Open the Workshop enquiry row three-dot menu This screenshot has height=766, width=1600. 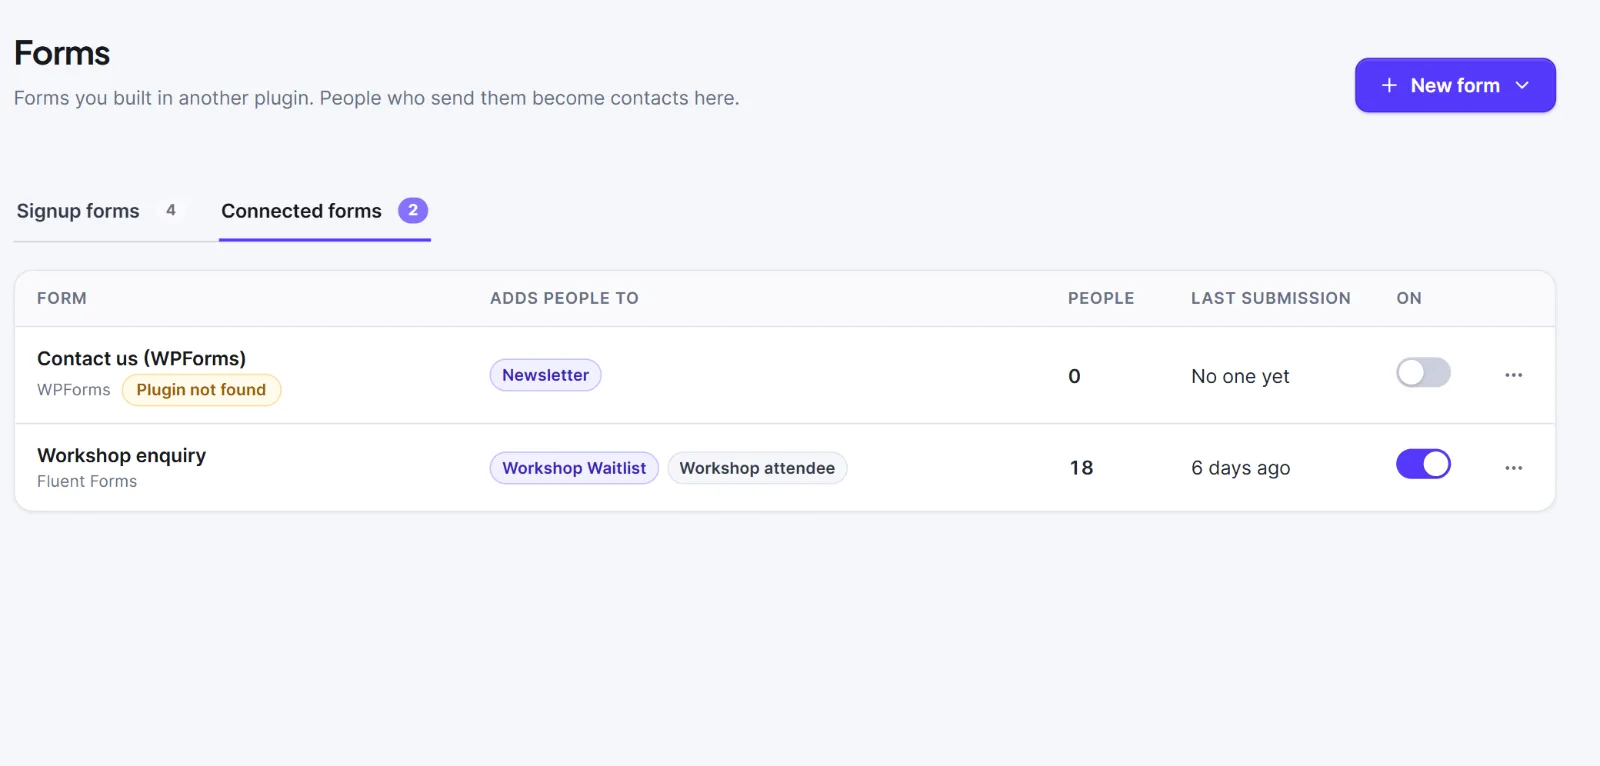(1513, 468)
